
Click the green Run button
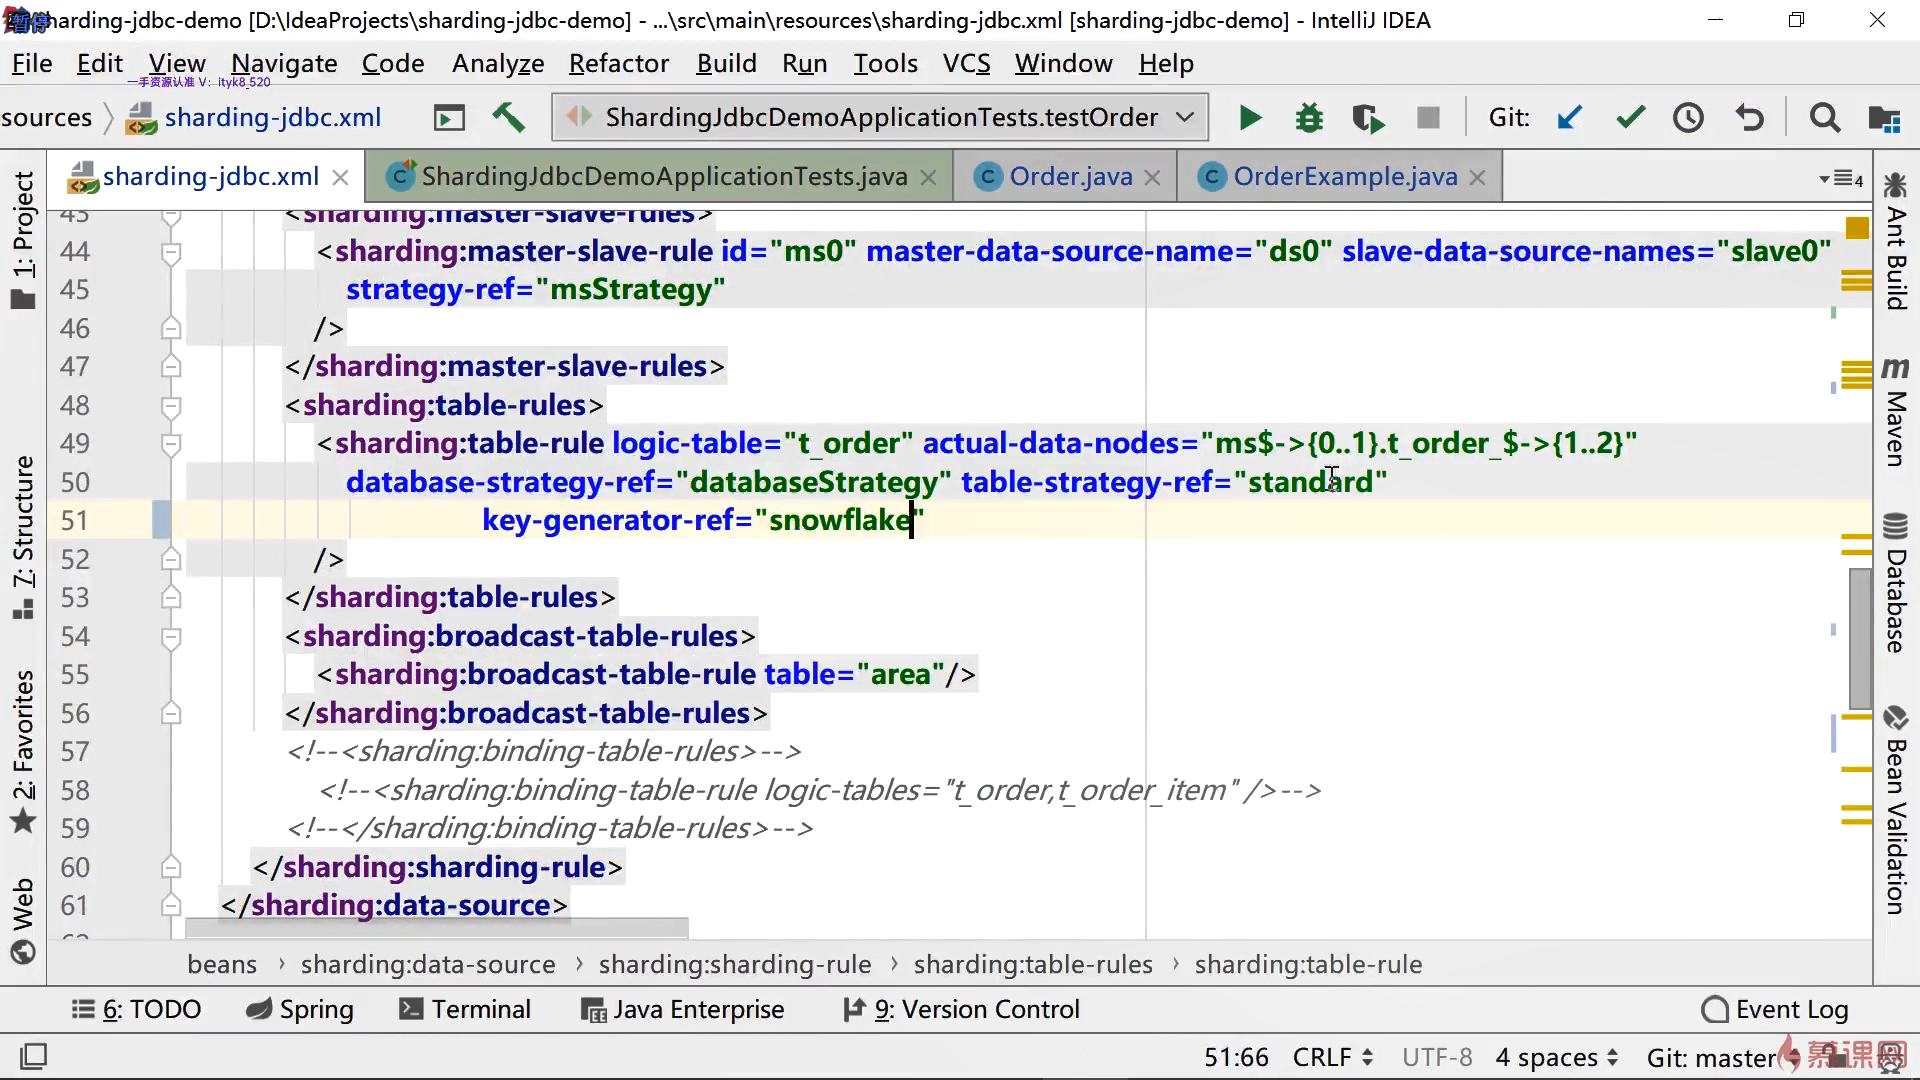click(1249, 118)
